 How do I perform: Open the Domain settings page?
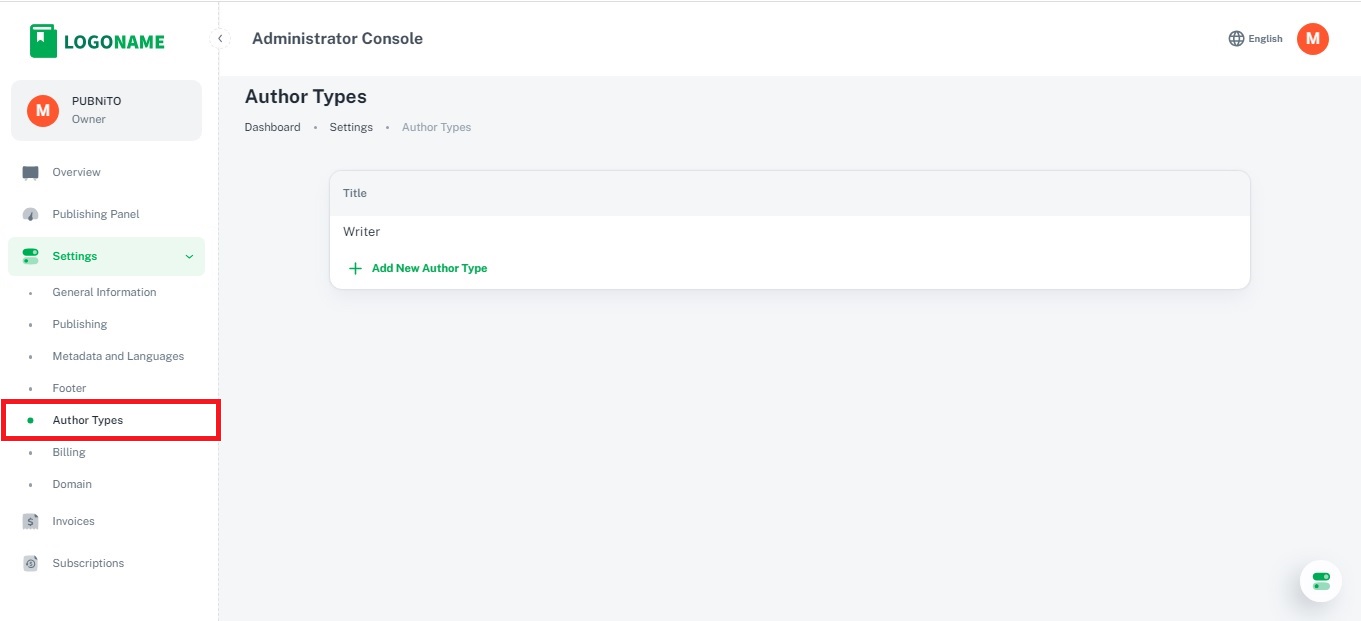pyautogui.click(x=72, y=485)
